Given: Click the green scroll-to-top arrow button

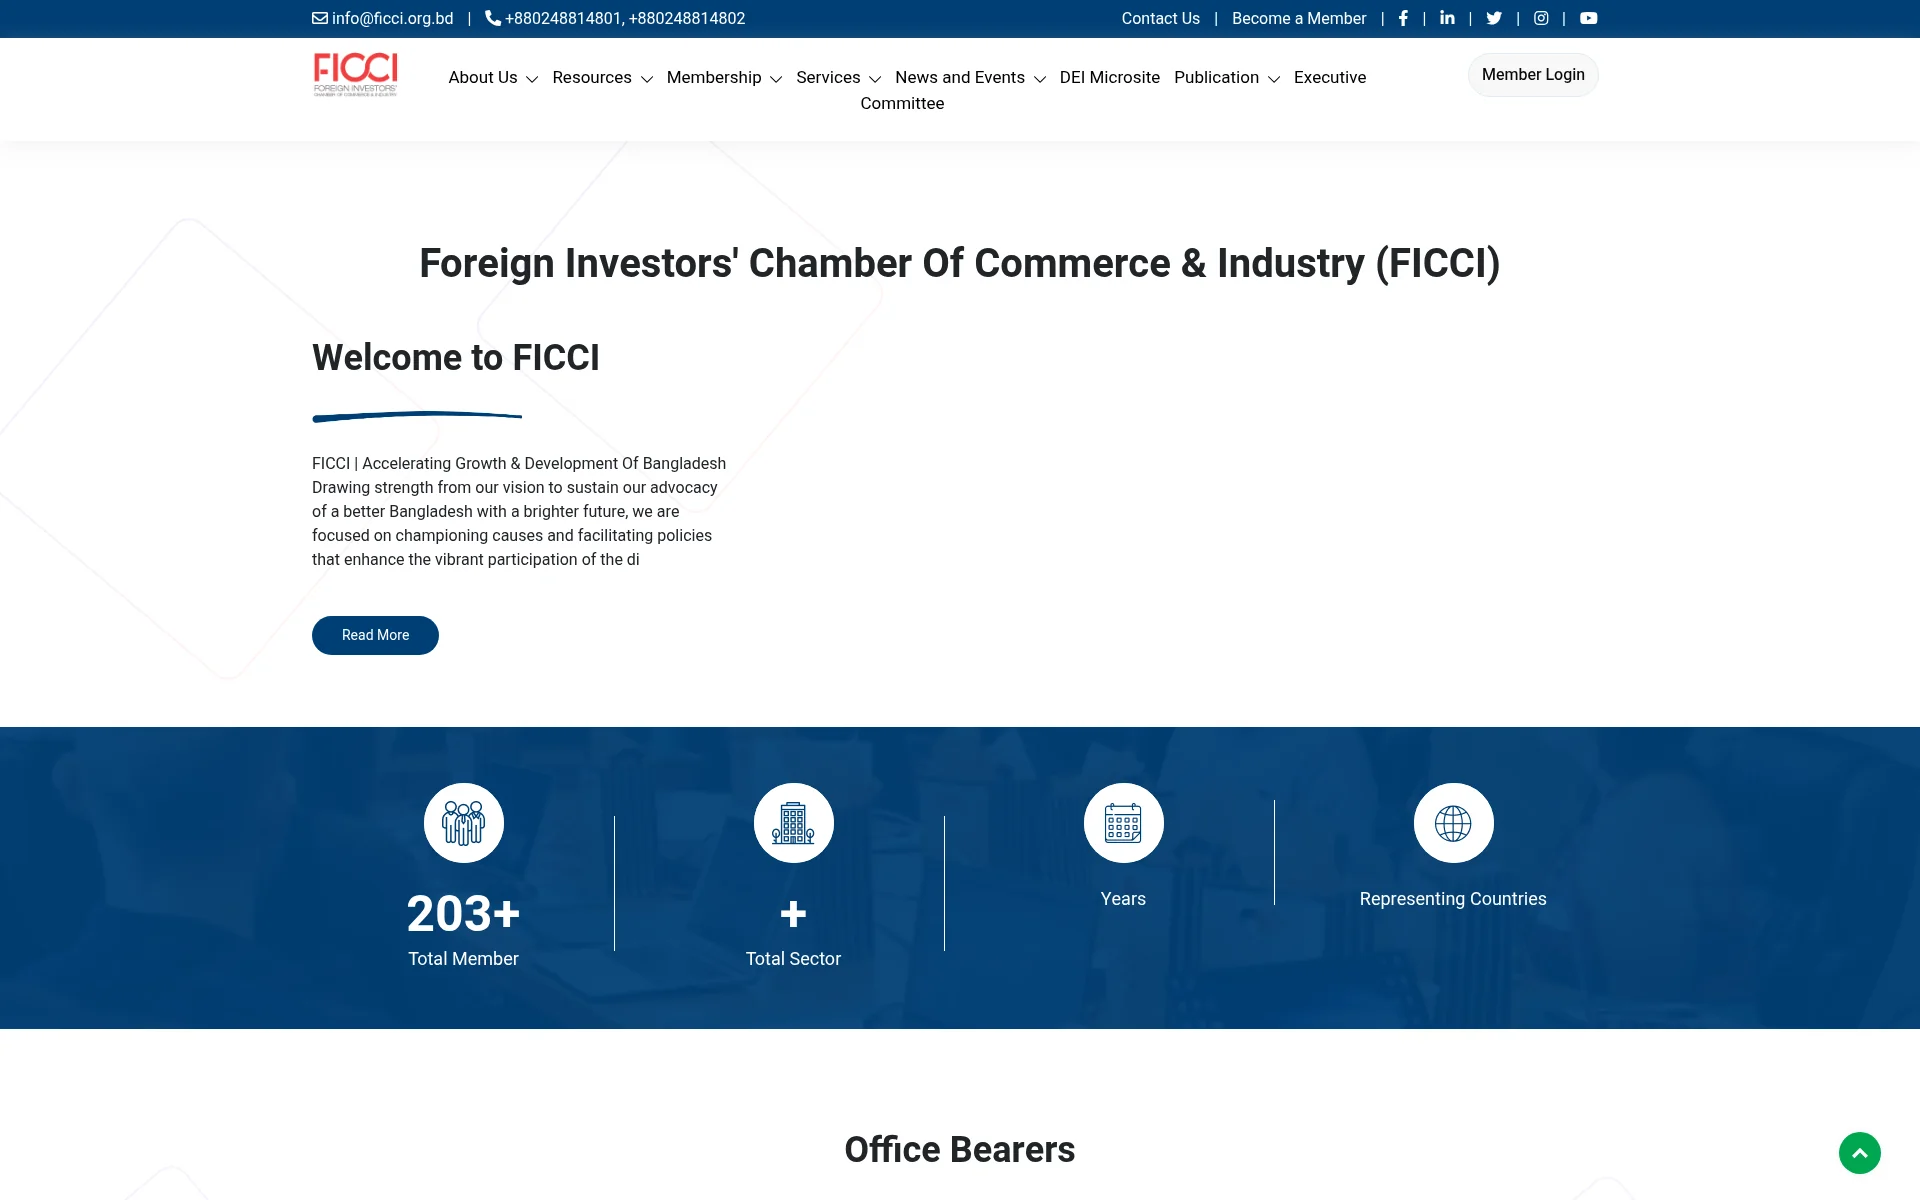Looking at the screenshot, I should tap(1860, 1153).
